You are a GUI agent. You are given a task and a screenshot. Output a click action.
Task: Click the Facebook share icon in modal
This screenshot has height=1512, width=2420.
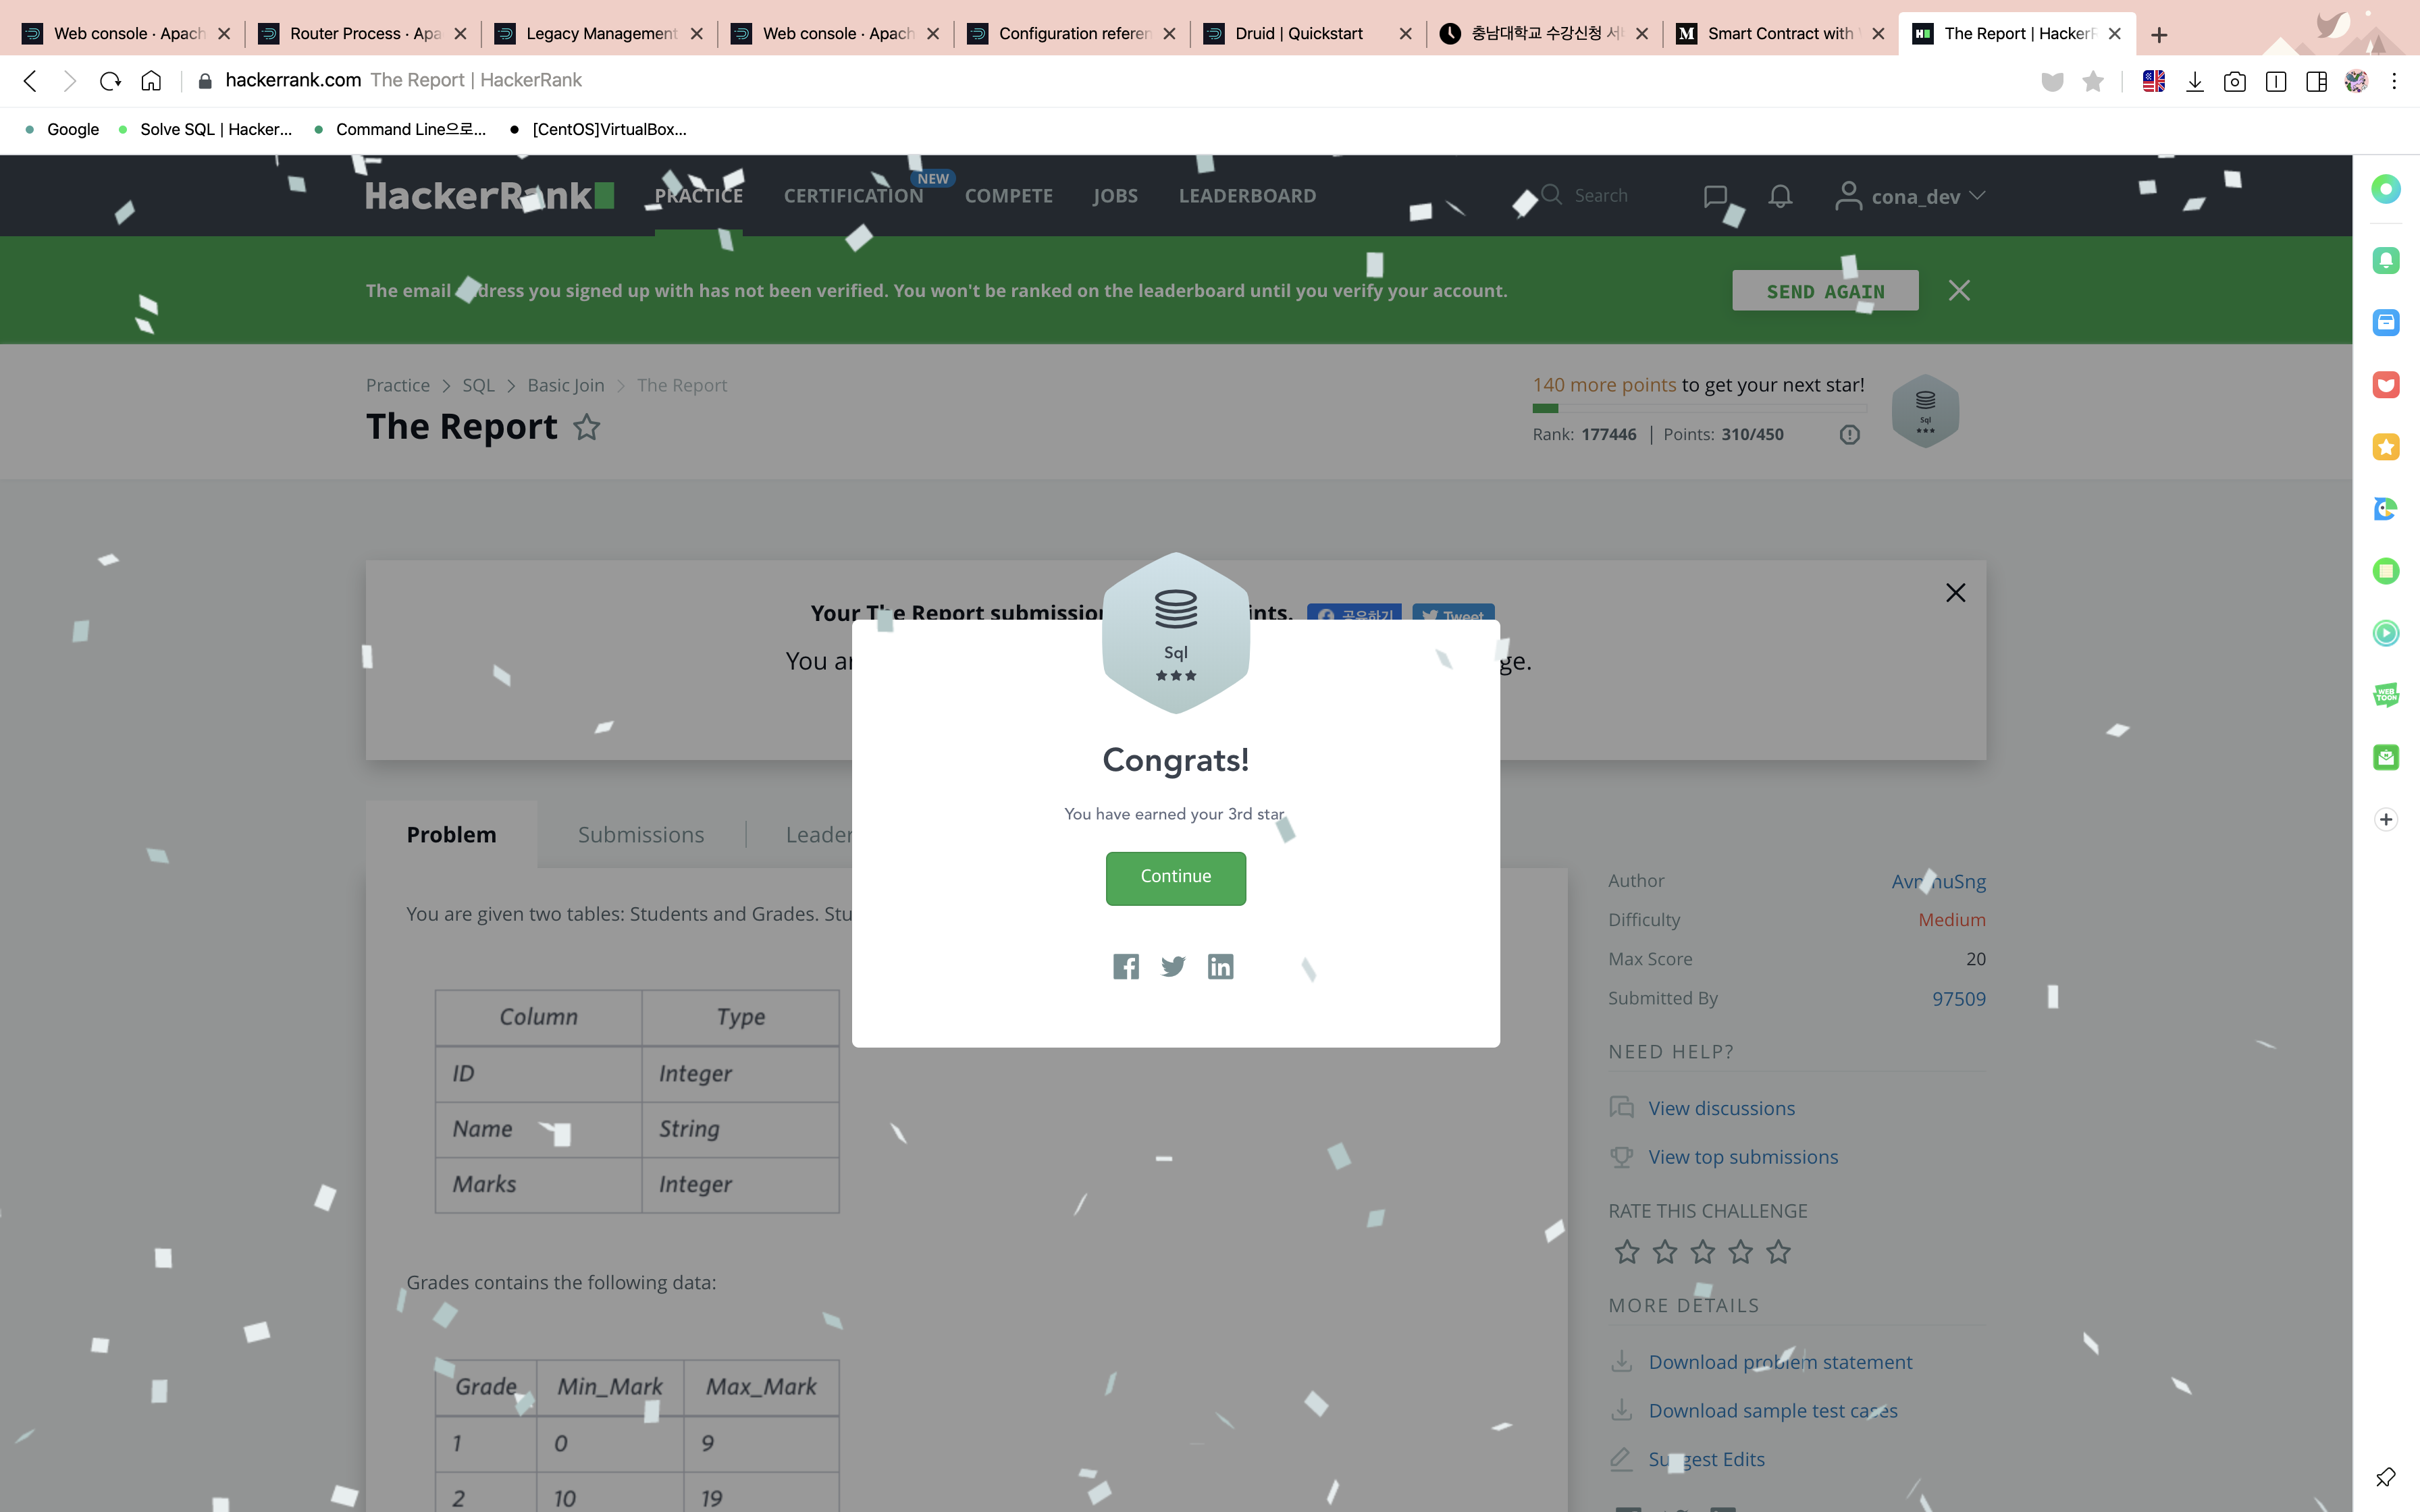coord(1126,966)
